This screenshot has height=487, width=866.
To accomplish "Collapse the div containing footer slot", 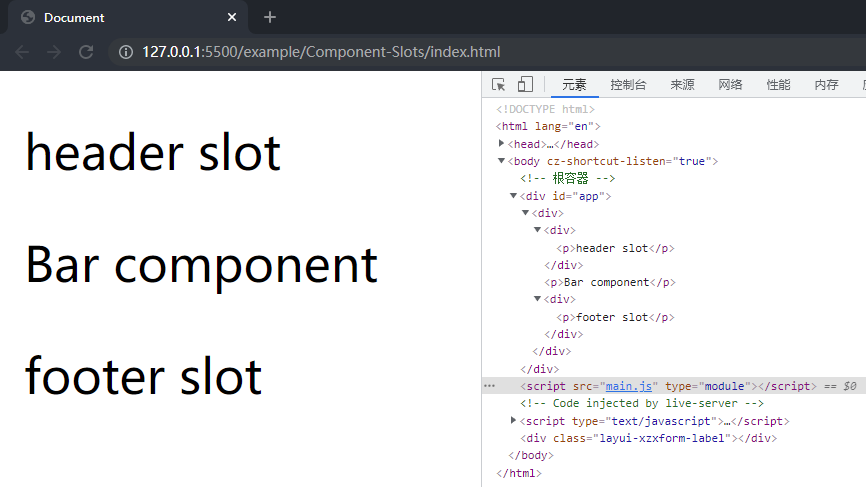I will tap(537, 299).
